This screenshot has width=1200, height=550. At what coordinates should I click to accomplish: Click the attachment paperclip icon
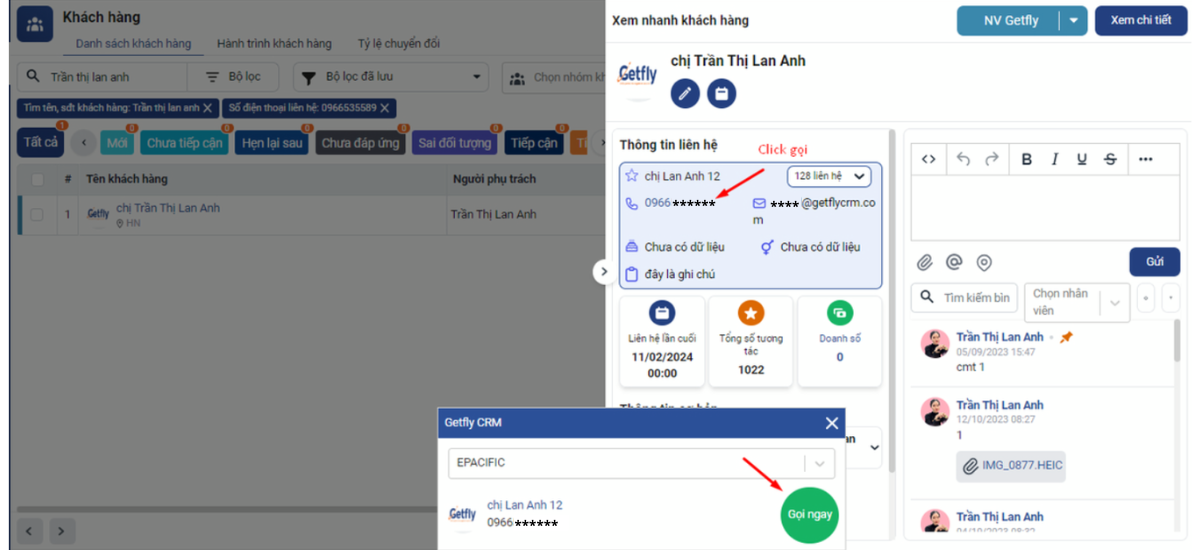(x=925, y=262)
